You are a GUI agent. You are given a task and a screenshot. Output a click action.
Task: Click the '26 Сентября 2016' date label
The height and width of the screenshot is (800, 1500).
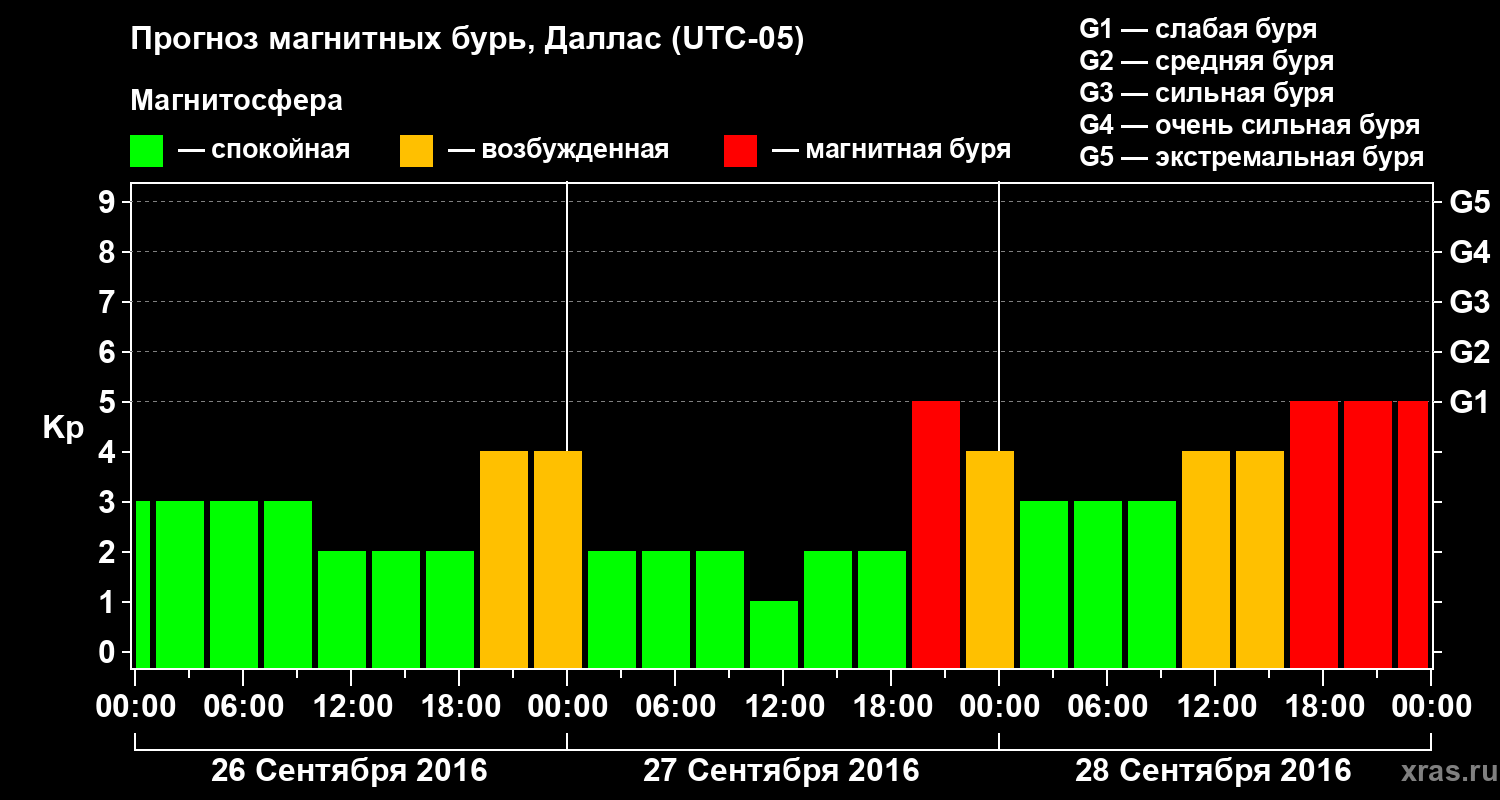[349, 771]
